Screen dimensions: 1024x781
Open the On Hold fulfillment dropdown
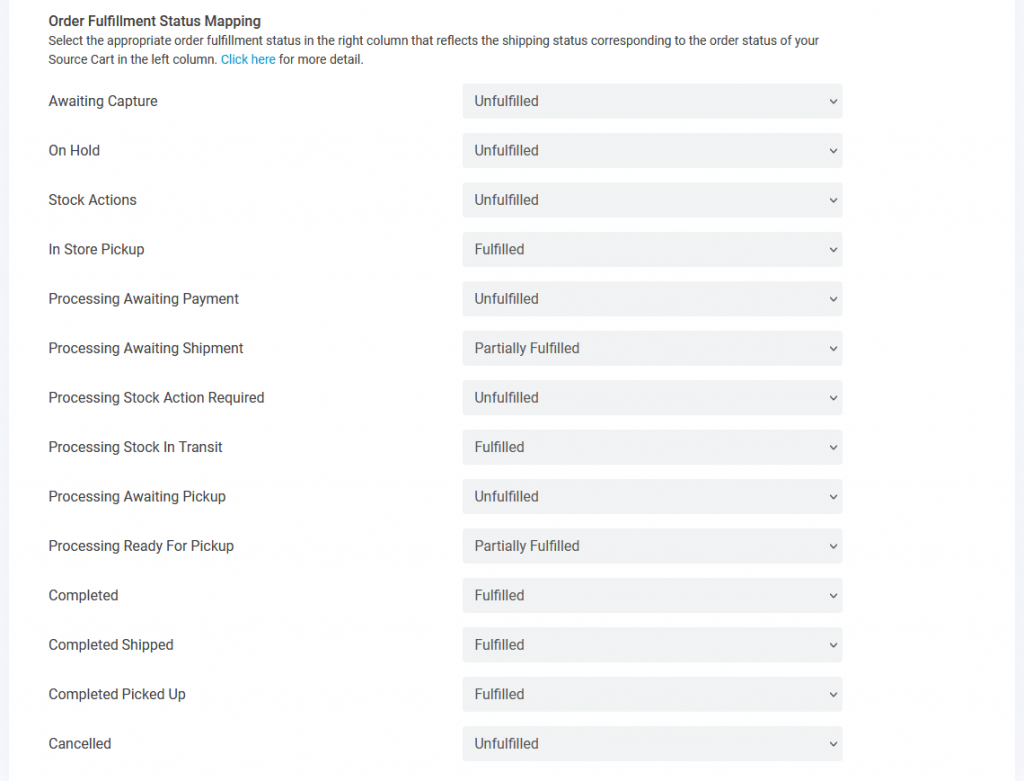651,150
